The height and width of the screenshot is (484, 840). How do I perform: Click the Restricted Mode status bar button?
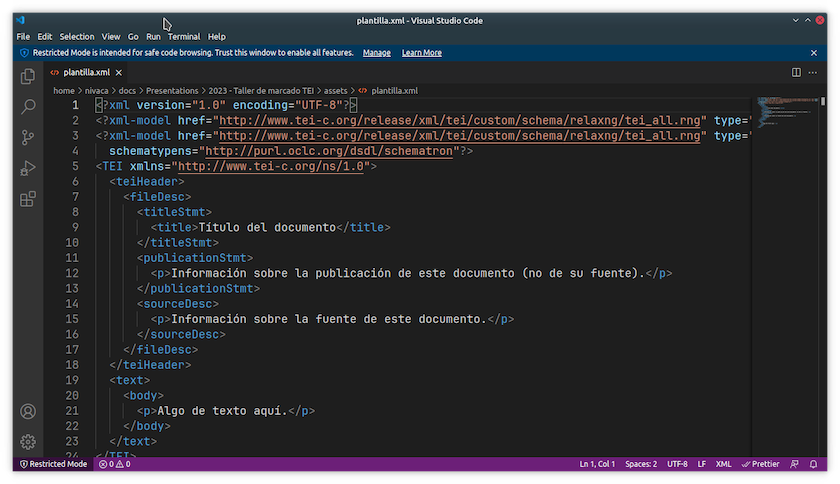pos(54,464)
